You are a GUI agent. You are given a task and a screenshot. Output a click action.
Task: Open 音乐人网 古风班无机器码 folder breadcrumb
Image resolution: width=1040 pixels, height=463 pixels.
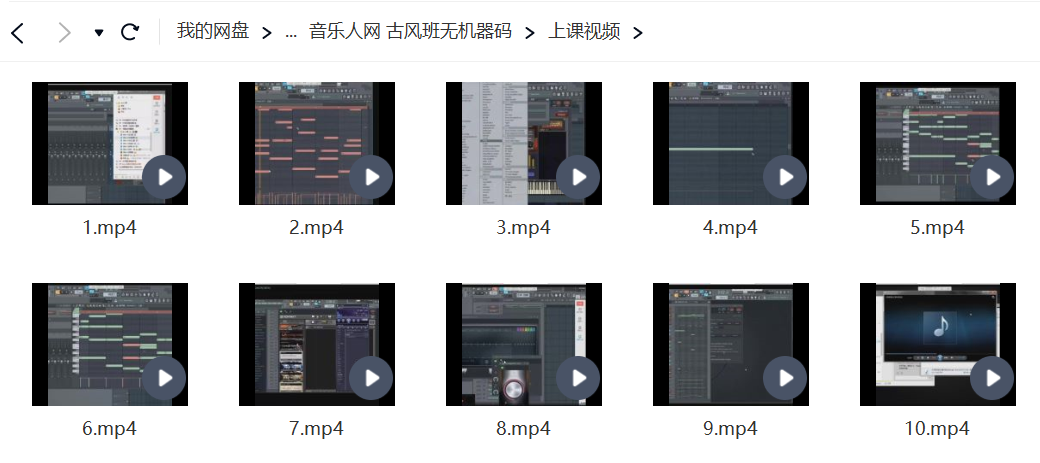click(410, 32)
